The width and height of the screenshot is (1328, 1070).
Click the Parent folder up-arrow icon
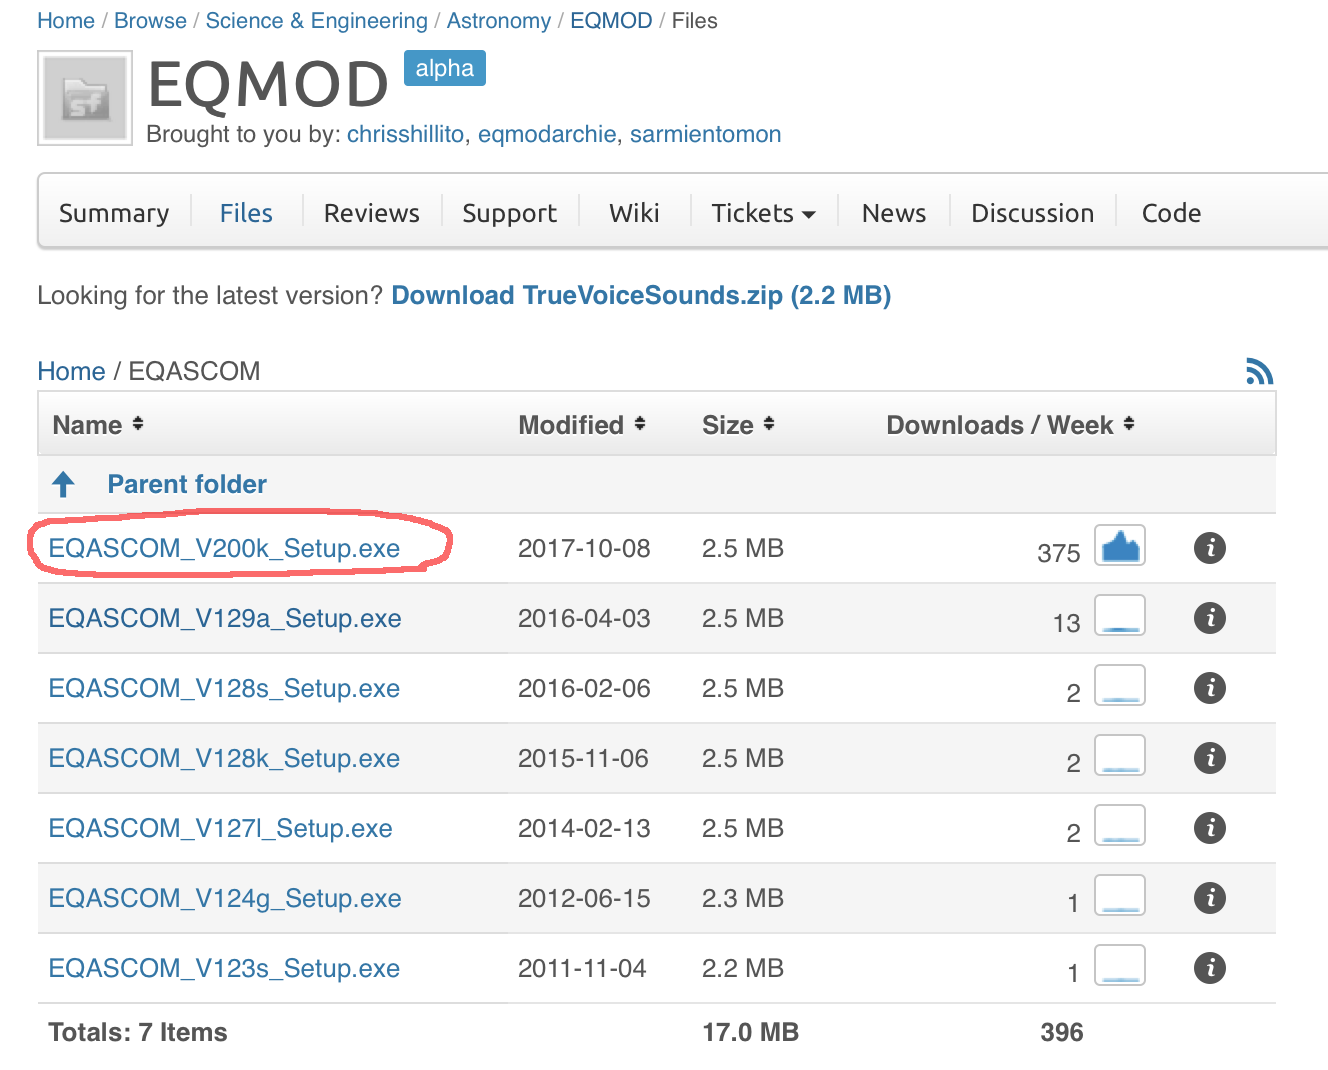(63, 484)
